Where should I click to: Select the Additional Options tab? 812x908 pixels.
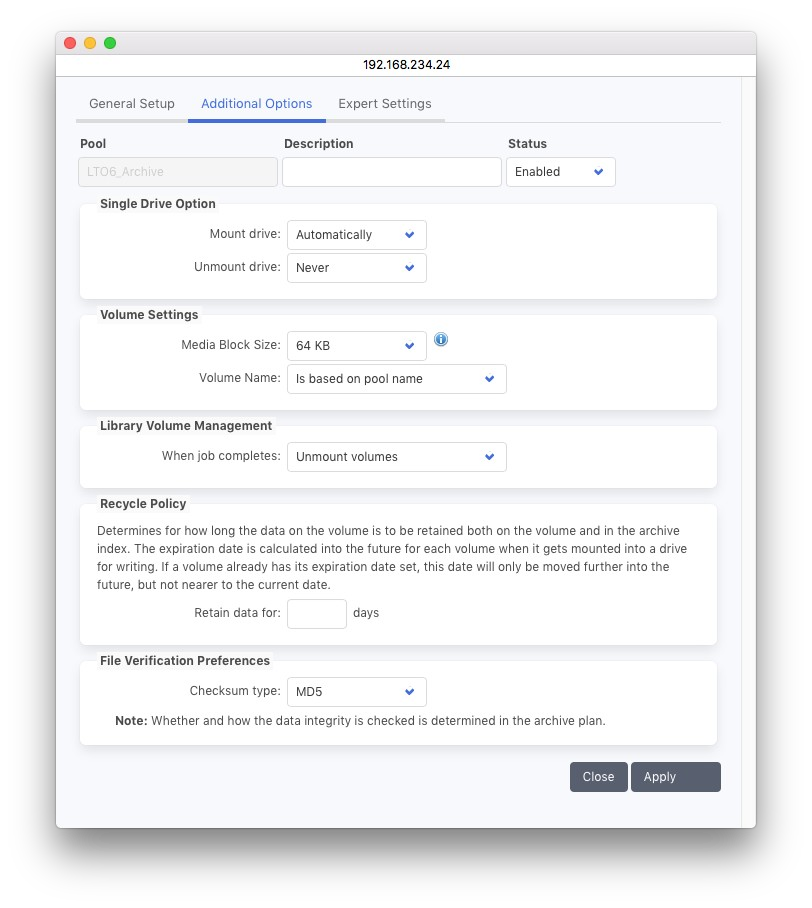256,104
